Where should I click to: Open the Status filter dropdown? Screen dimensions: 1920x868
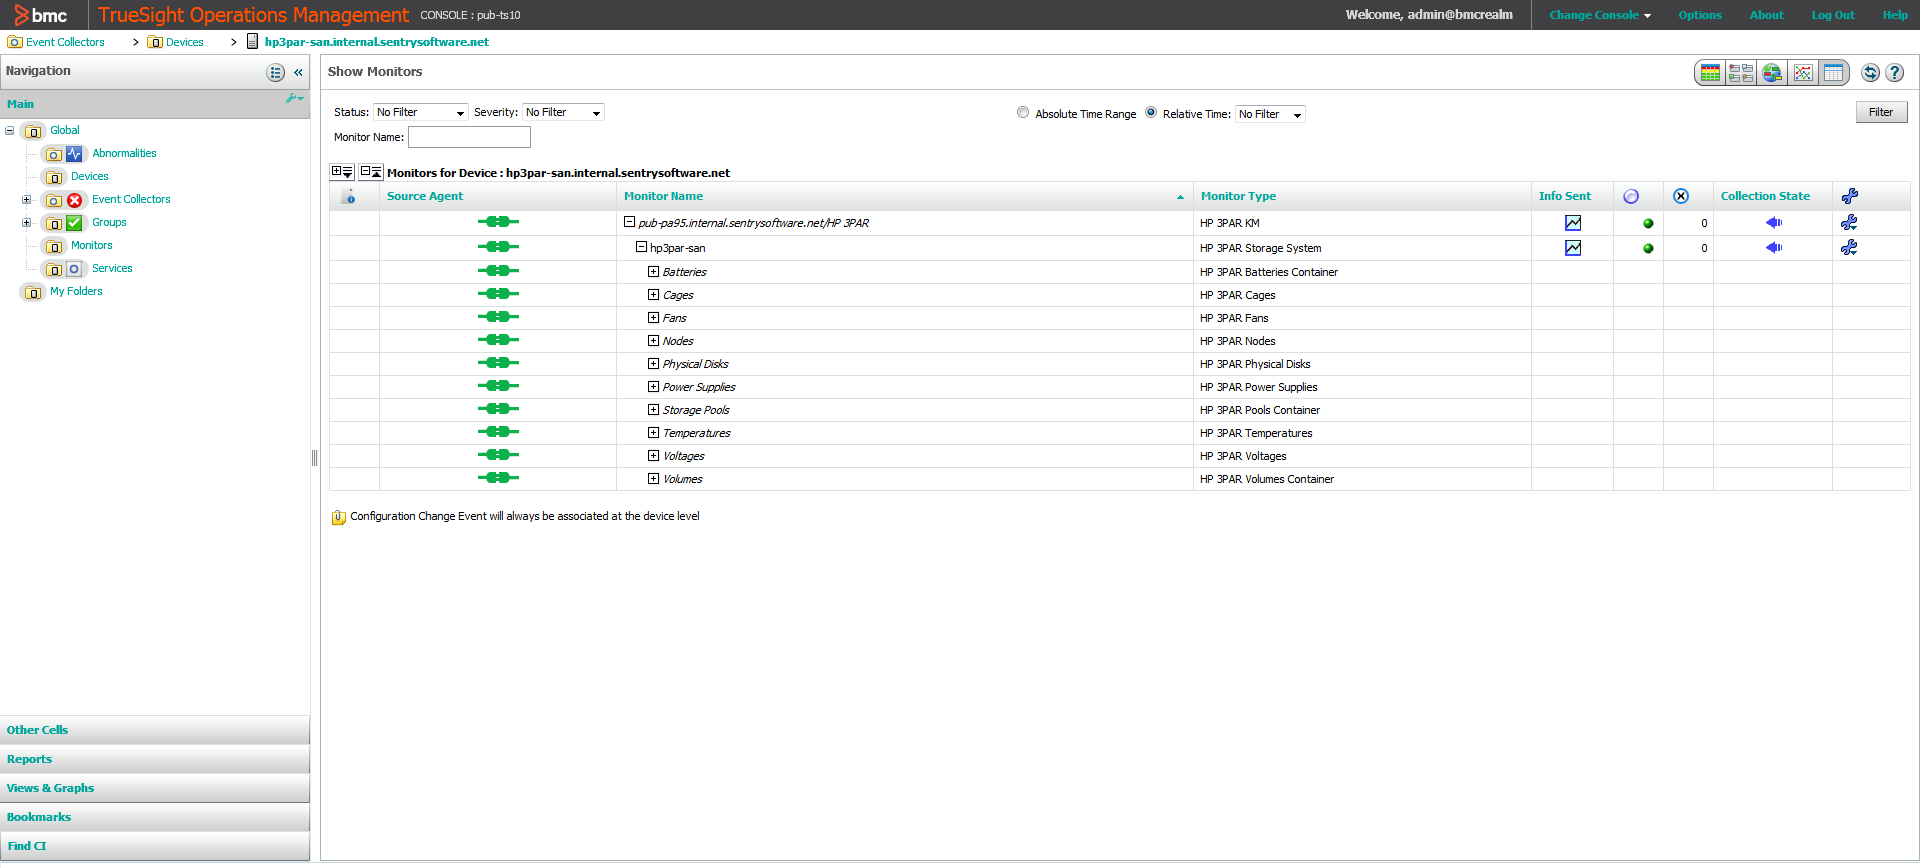coord(421,112)
